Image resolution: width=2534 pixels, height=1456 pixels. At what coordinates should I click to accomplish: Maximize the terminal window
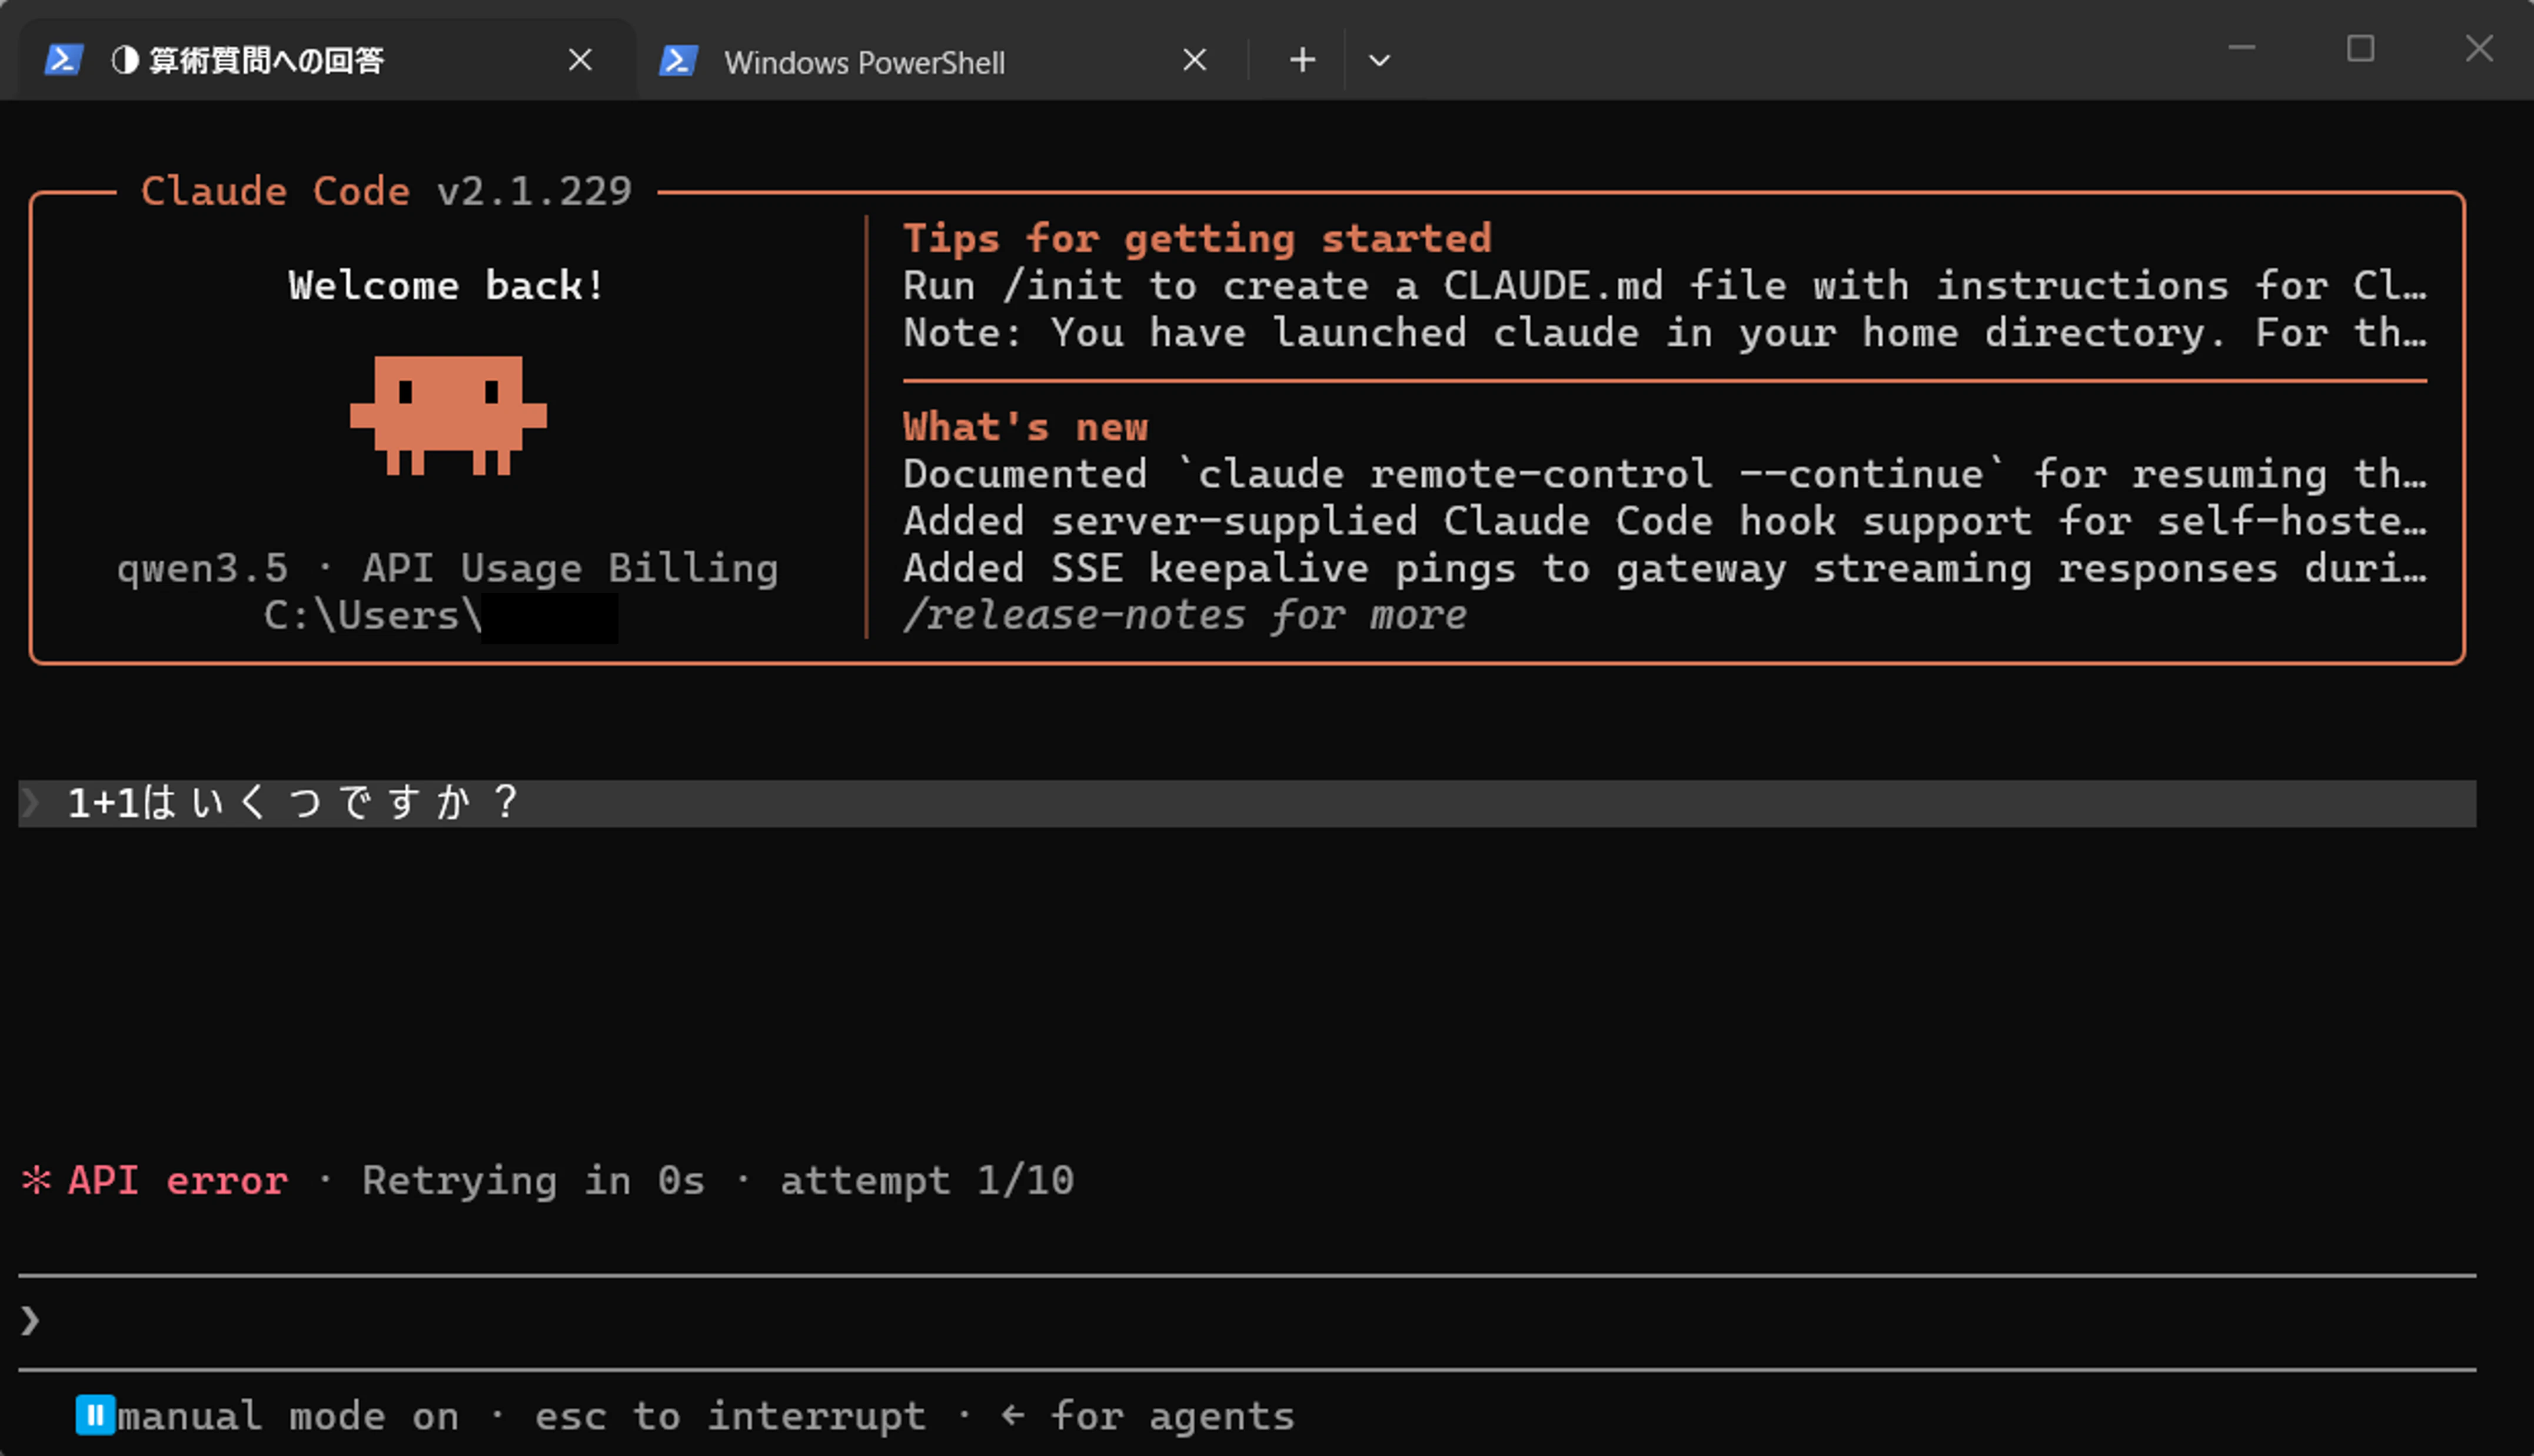2360,48
